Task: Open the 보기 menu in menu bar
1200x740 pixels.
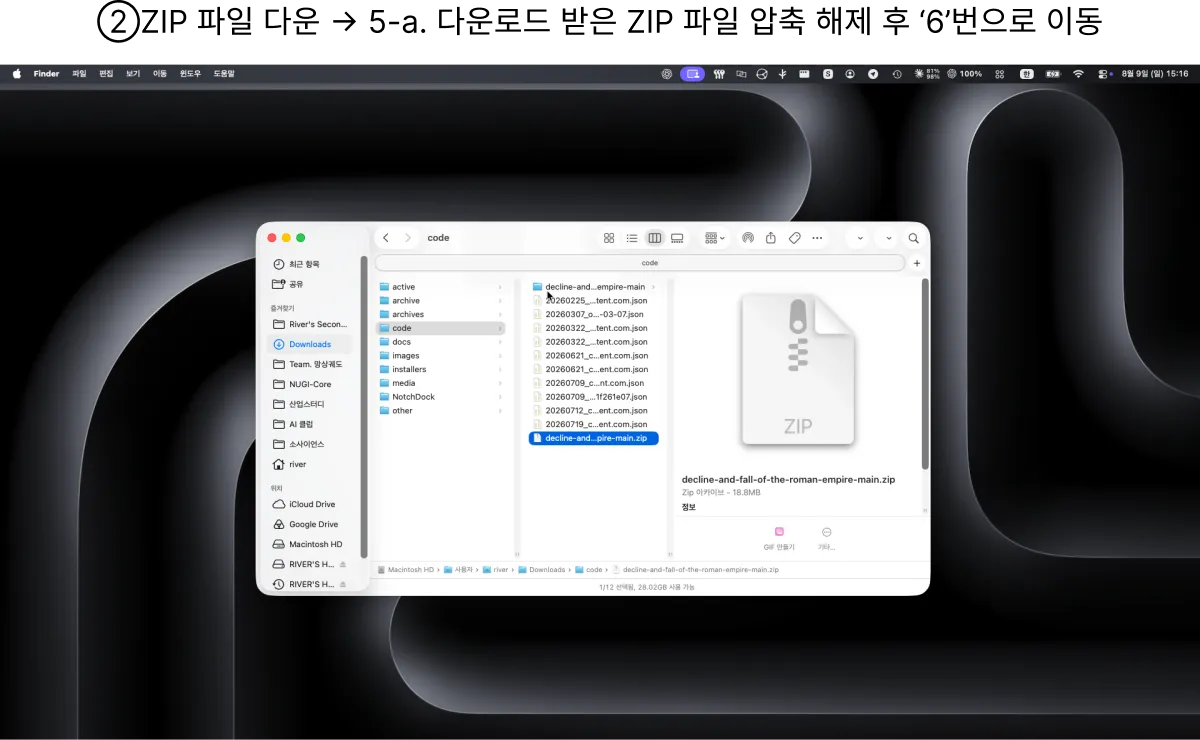Action: 133,74
